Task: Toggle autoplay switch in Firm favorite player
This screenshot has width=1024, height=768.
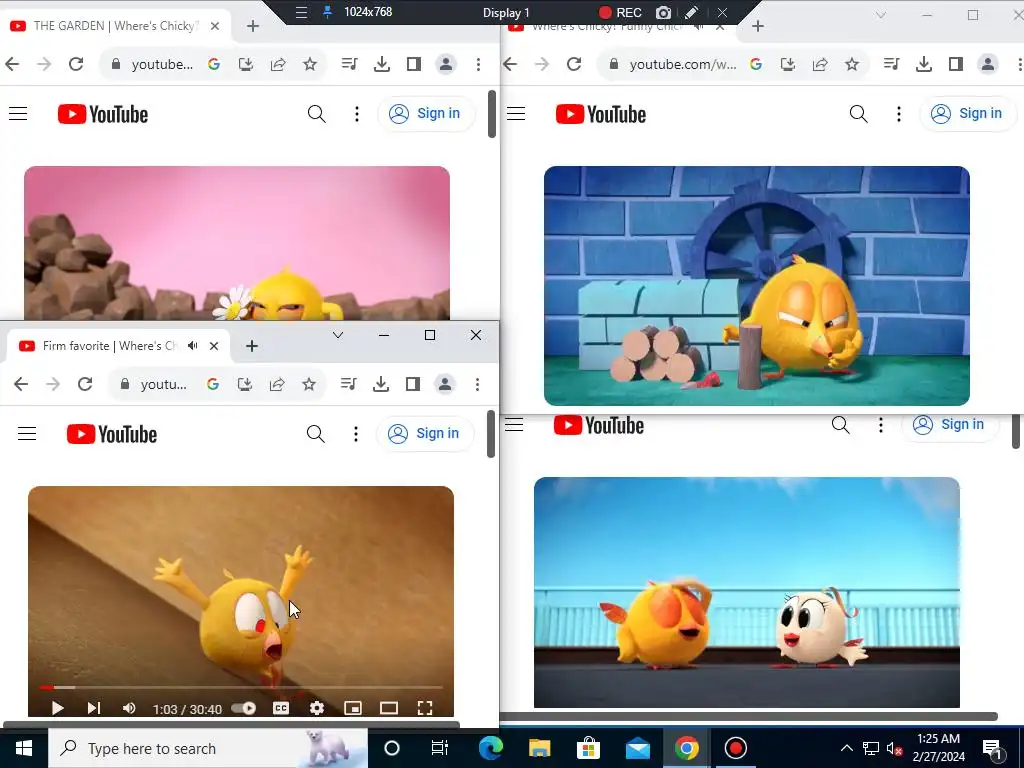Action: pyautogui.click(x=244, y=708)
